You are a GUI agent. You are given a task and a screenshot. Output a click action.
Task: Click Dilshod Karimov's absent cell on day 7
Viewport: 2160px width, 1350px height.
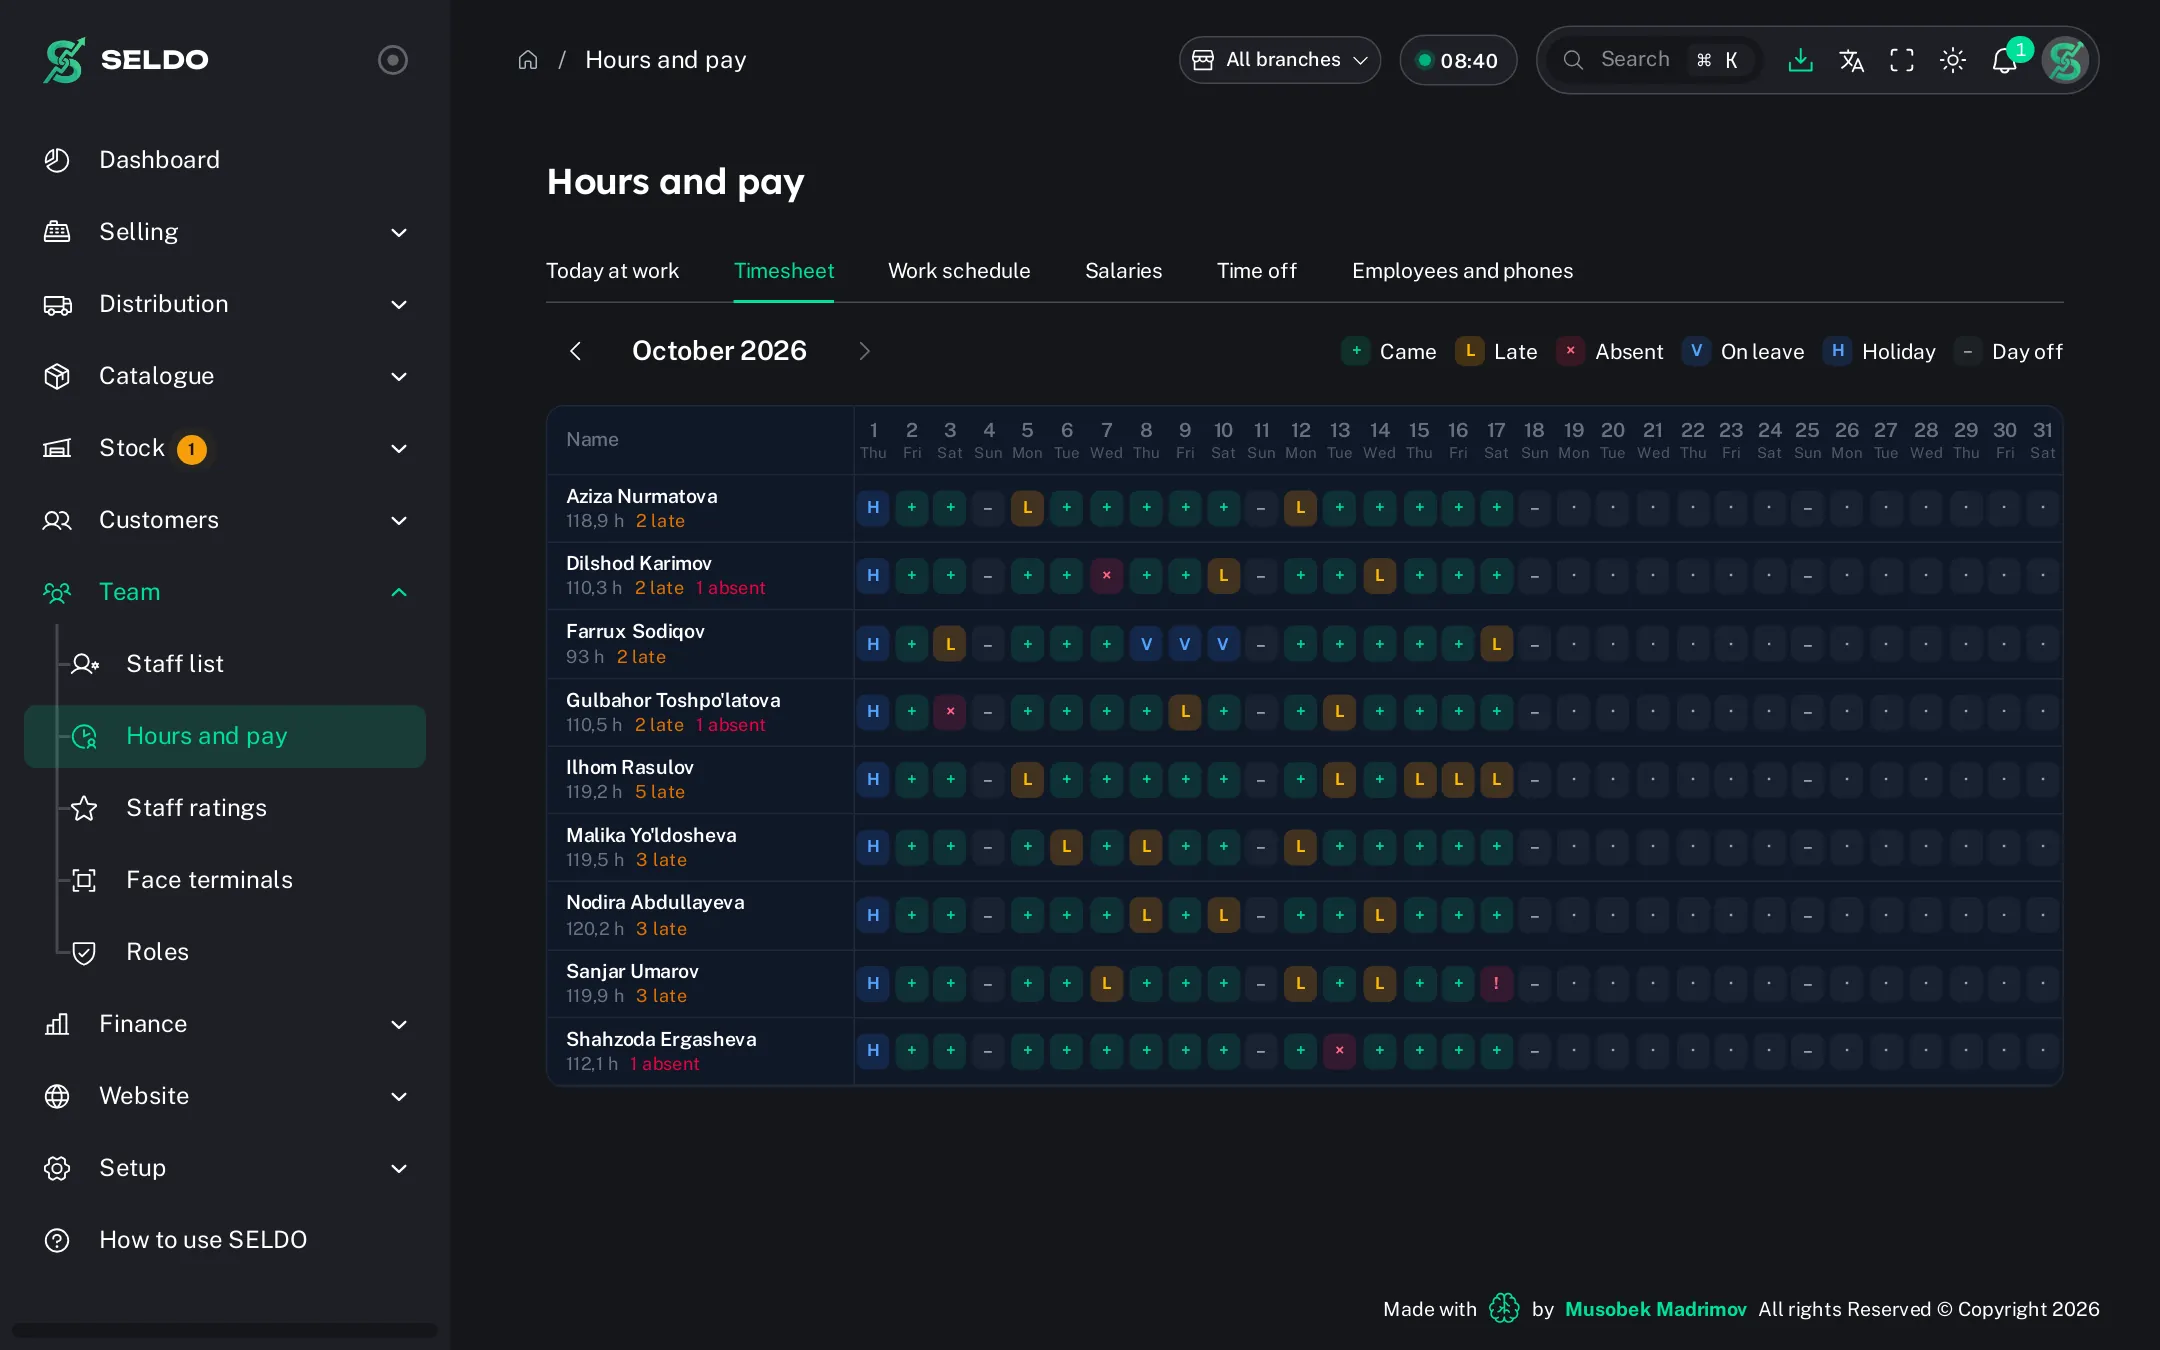coord(1106,576)
